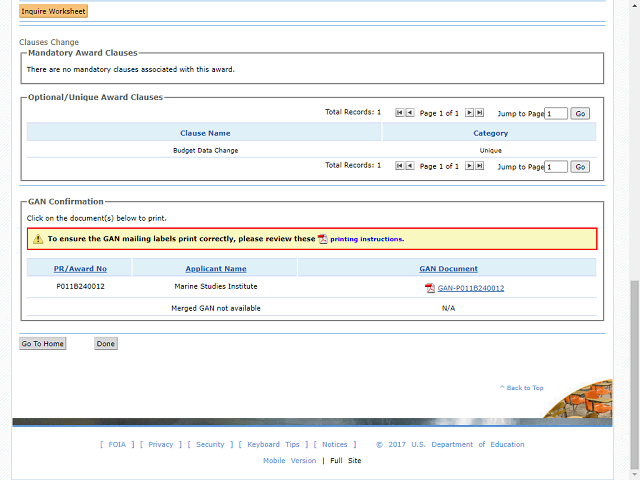
Task: Switch to Mobile Version of the site
Action: click(x=288, y=461)
